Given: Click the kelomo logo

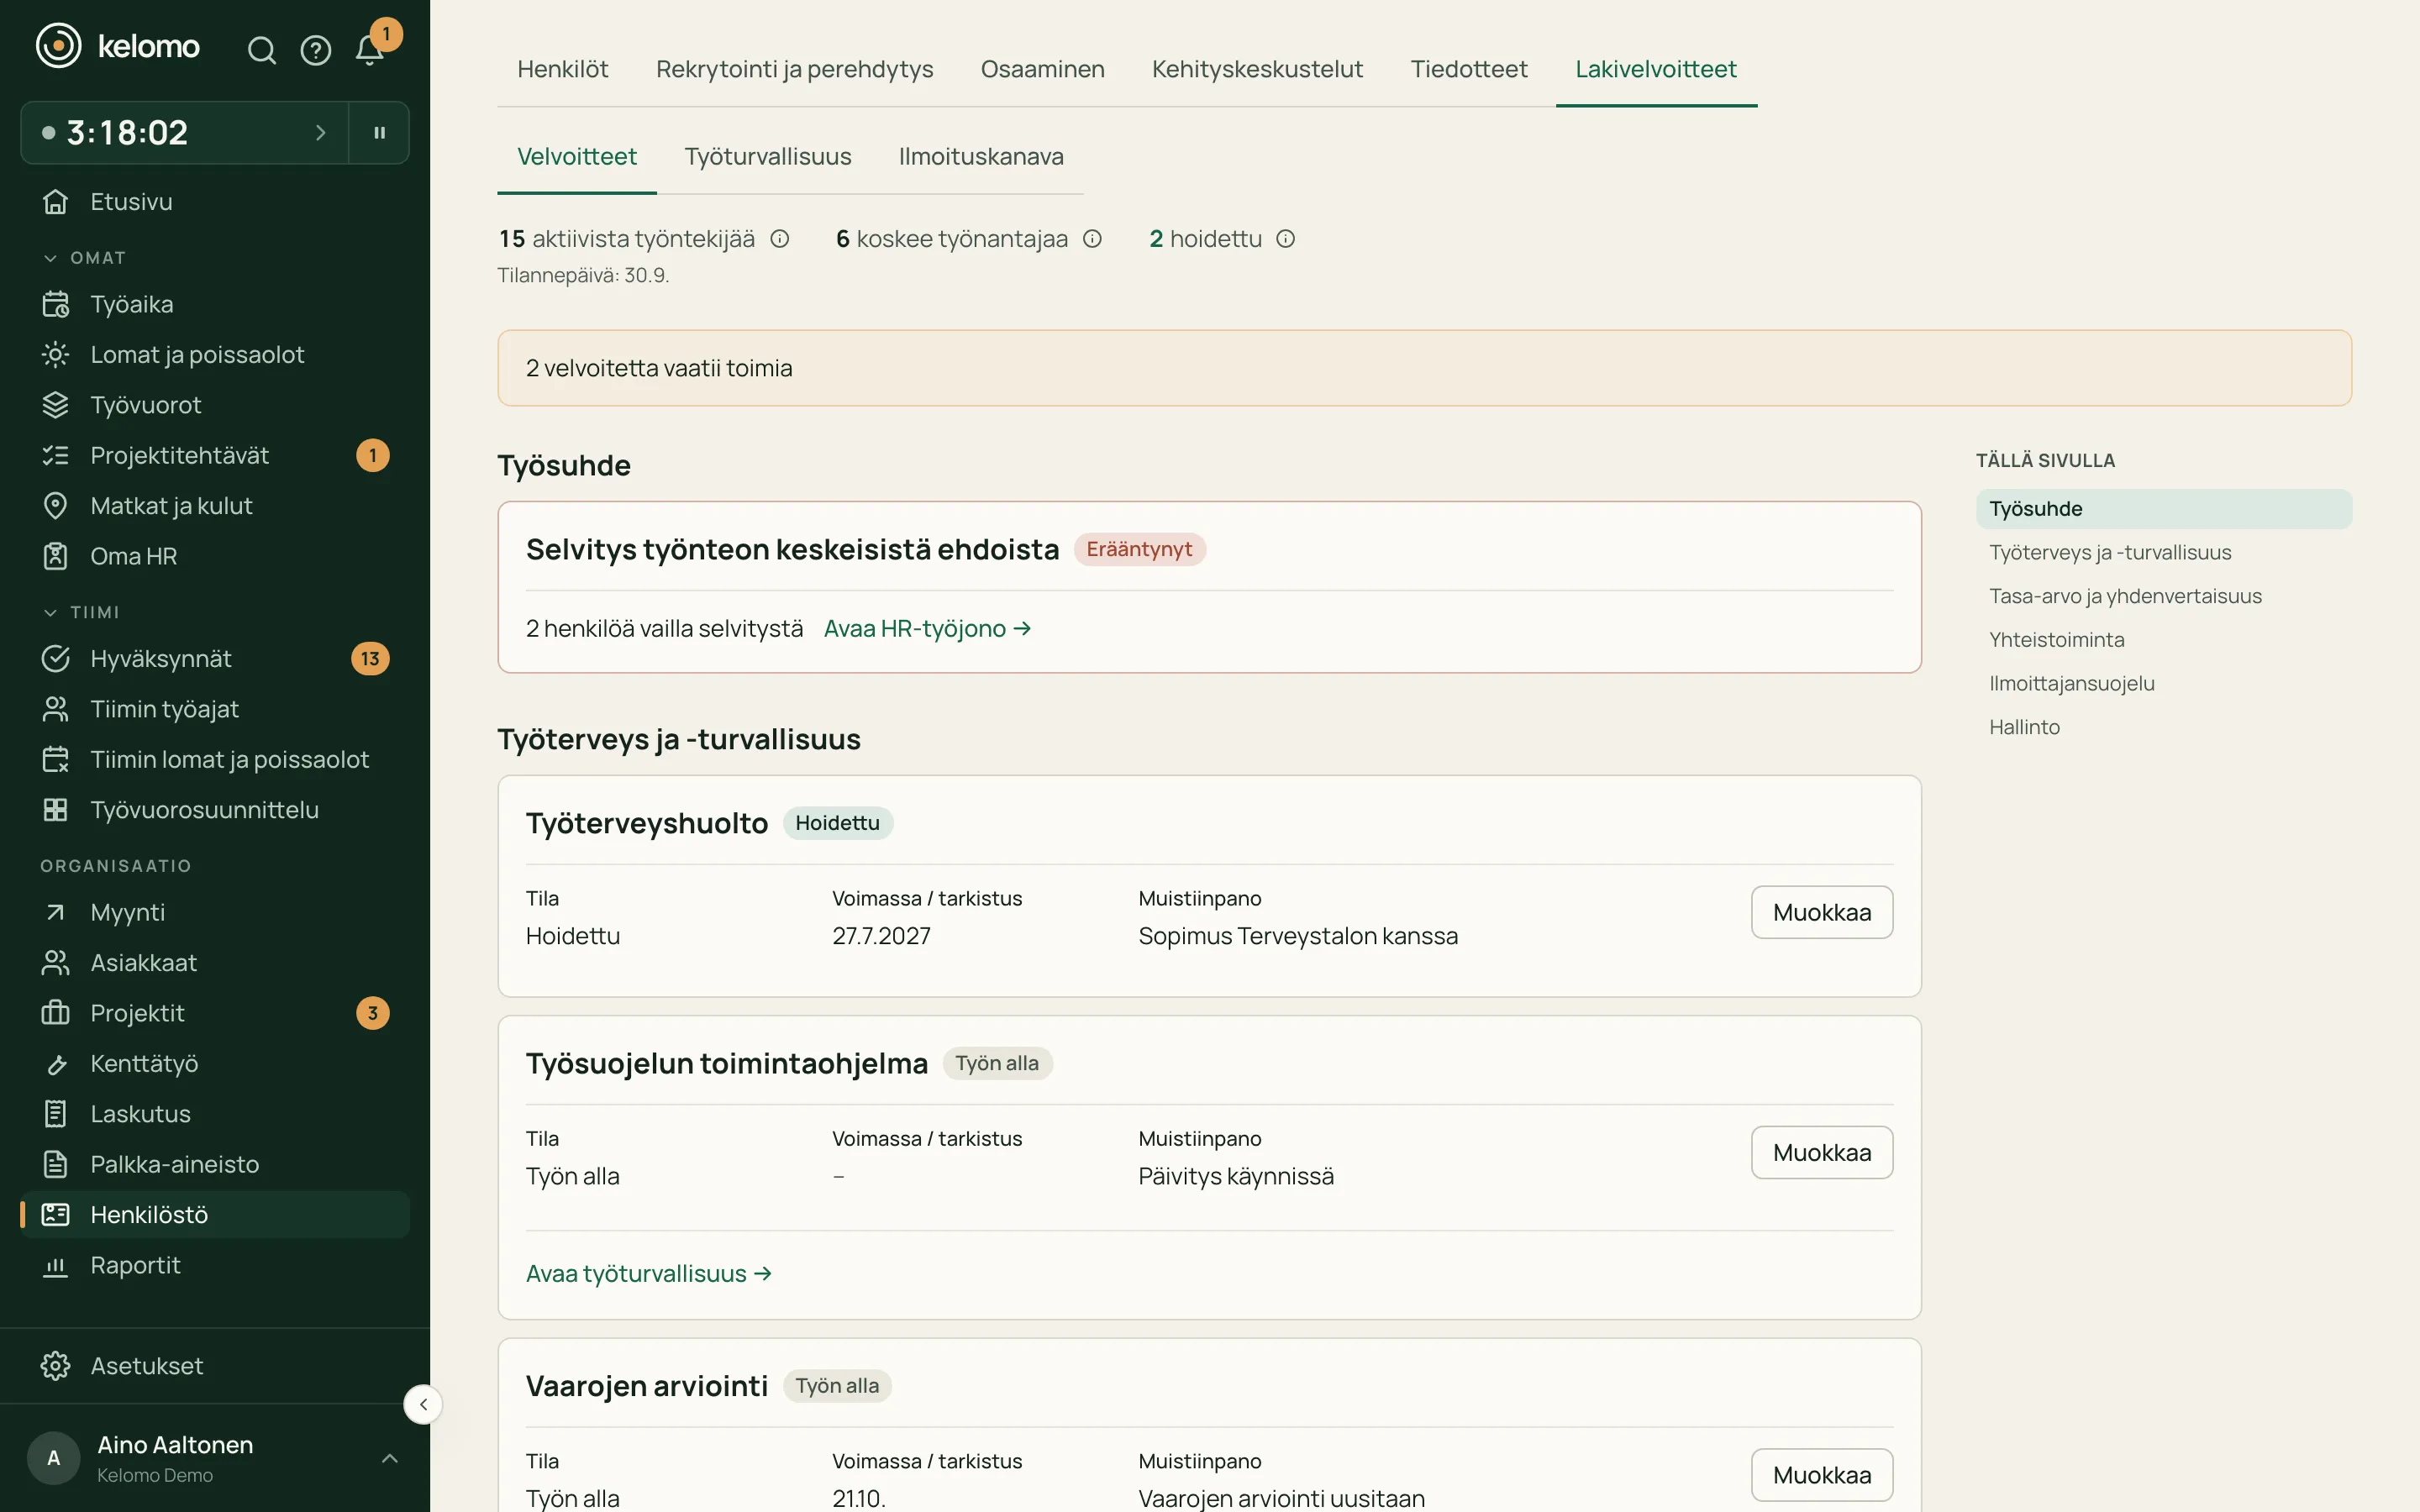Looking at the screenshot, I should click(x=118, y=46).
